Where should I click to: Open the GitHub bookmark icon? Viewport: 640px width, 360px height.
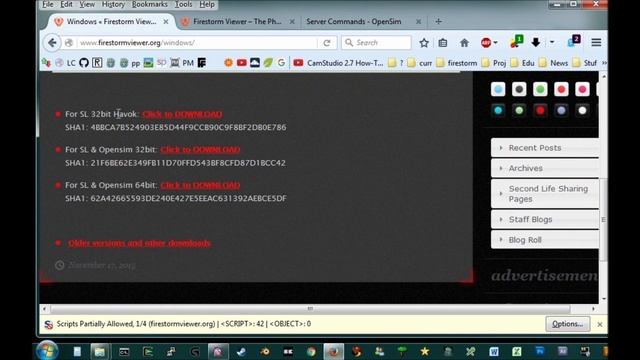[84, 63]
